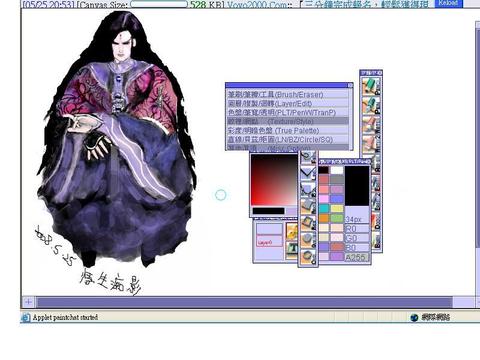This screenshot has width=480, height=360.
Task: Open the Brush/Eraser tools menu entry
Action: coord(288,95)
